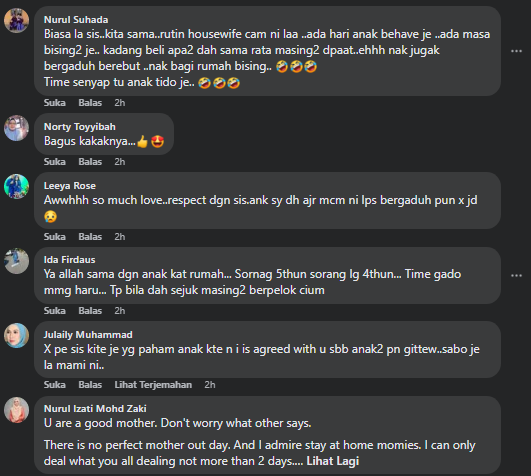The width and height of the screenshot is (531, 476).
Task: Like Nurul Suhada's comment with Suka
Action: click(x=55, y=103)
